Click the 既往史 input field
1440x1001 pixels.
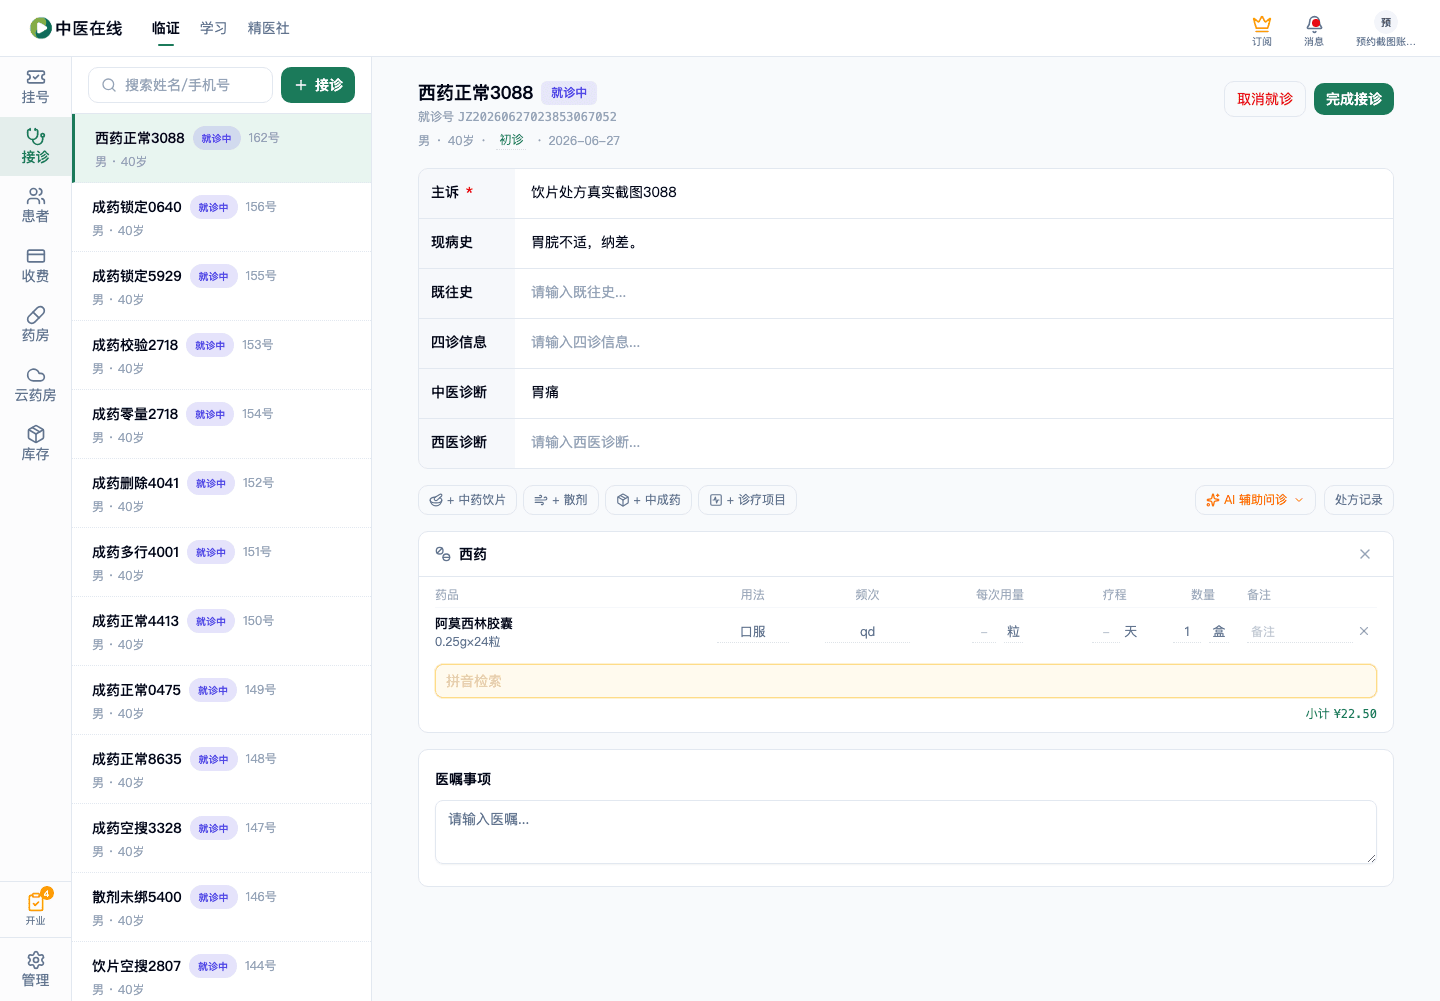(x=954, y=293)
